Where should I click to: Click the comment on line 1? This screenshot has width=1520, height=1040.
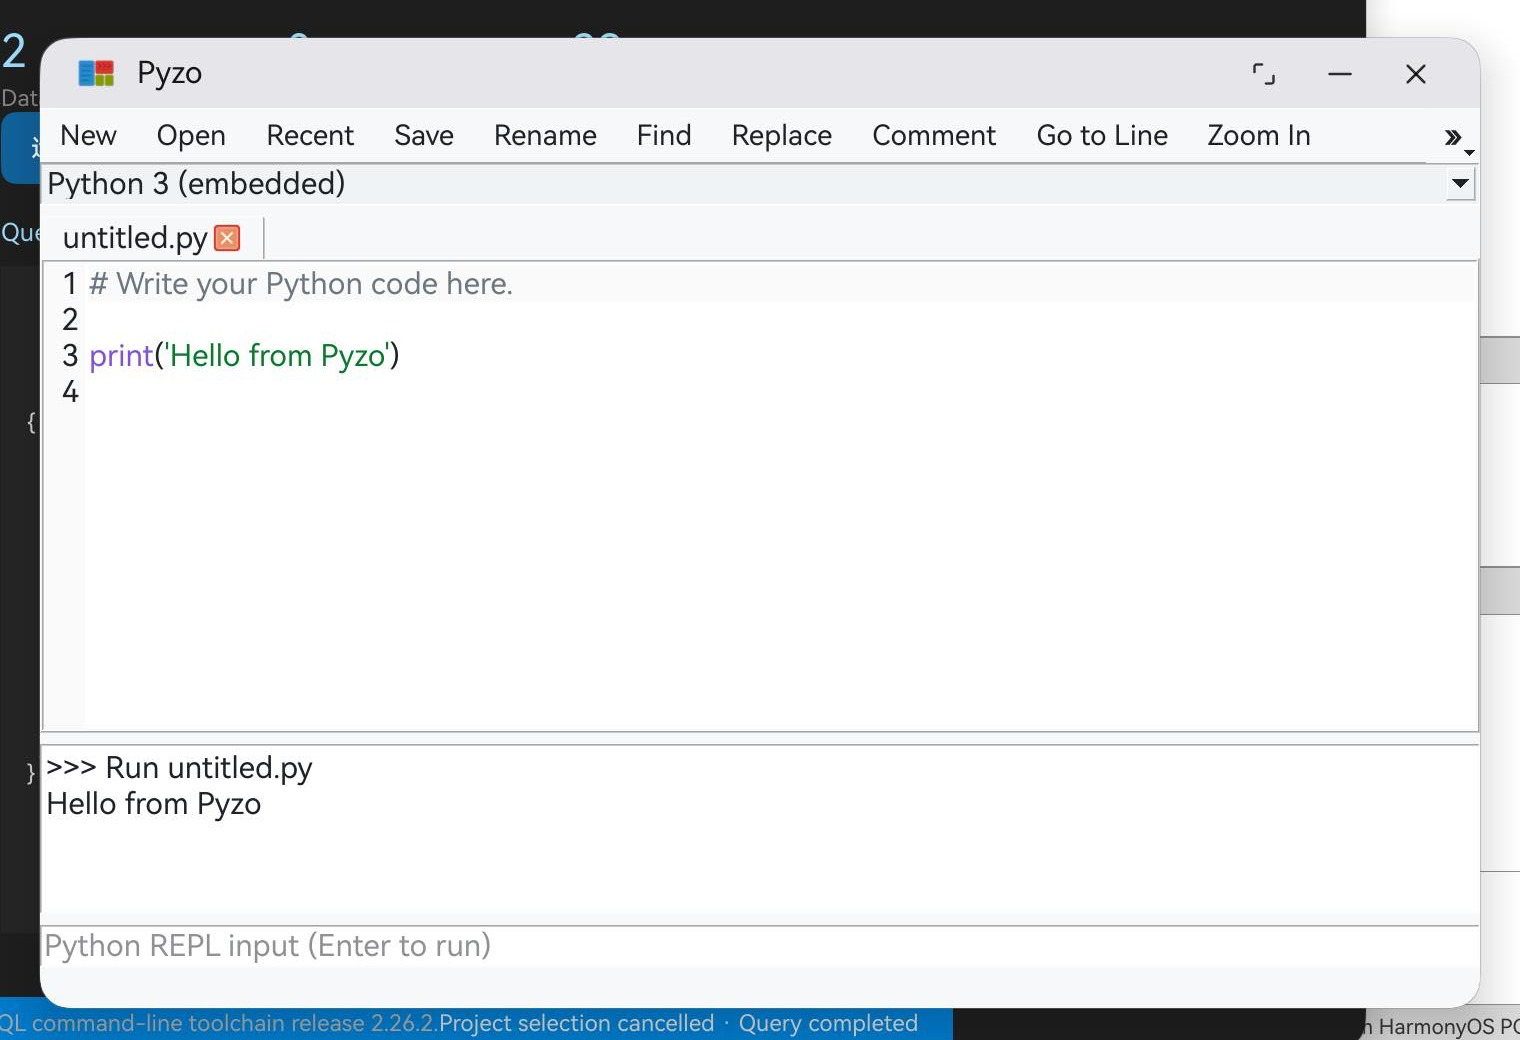[x=301, y=284]
